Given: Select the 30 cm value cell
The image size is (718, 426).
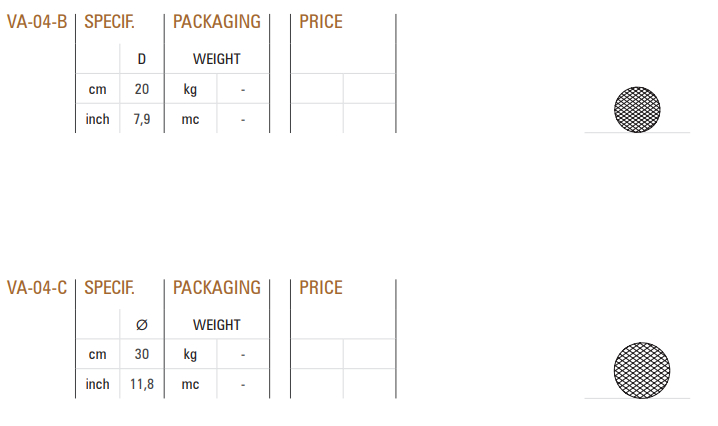Looking at the screenshot, I should point(142,354).
